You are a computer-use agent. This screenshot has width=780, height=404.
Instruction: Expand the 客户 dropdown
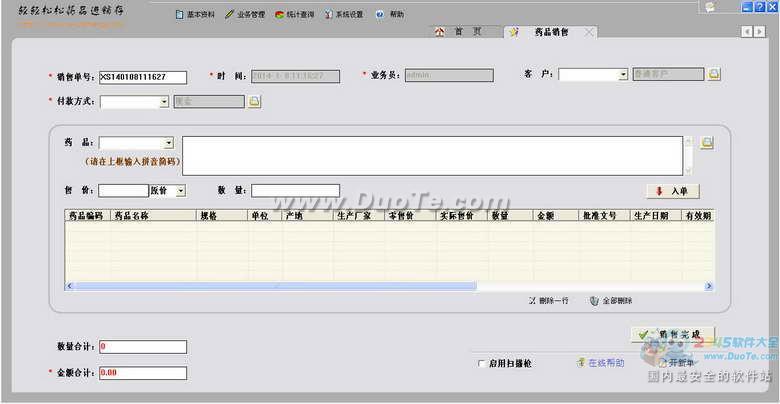pyautogui.click(x=623, y=75)
